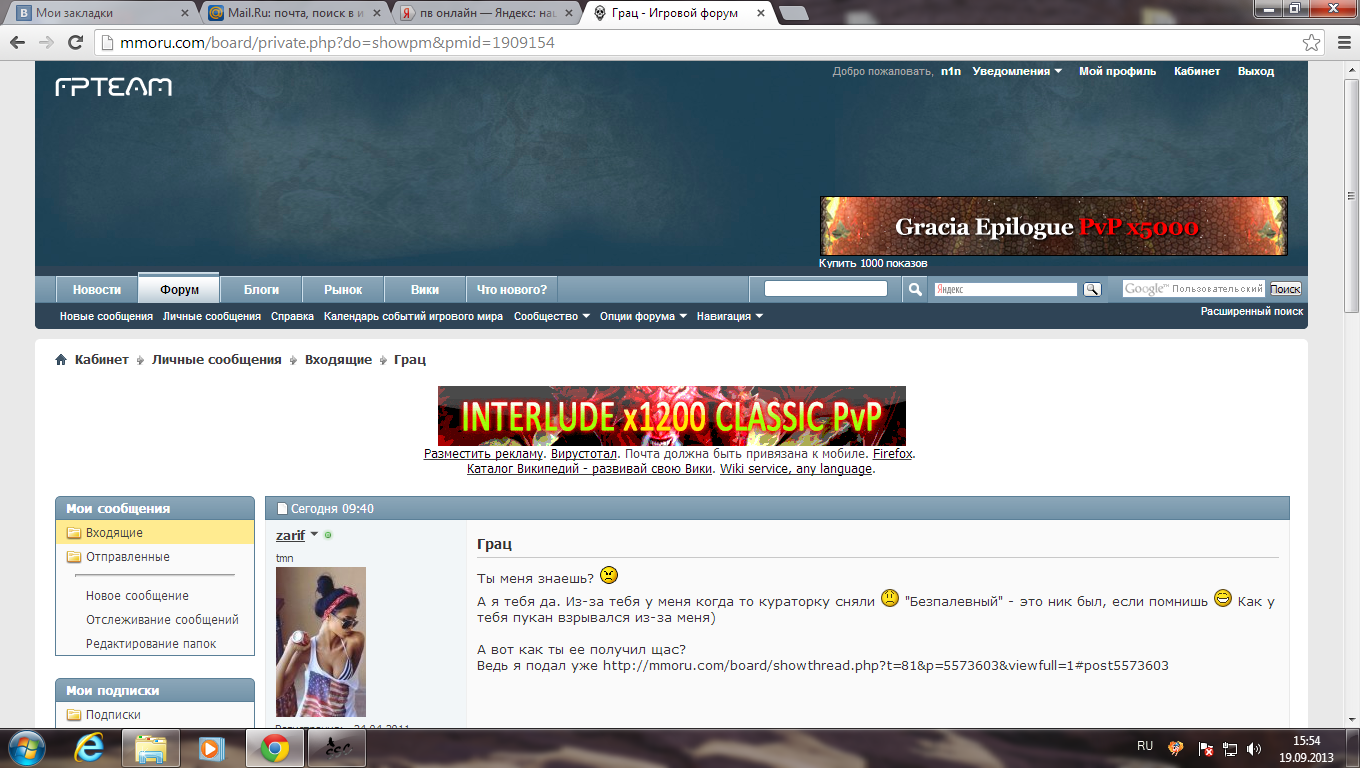Click the volume speaker tray icon
Image resolution: width=1360 pixels, height=768 pixels.
[1255, 747]
